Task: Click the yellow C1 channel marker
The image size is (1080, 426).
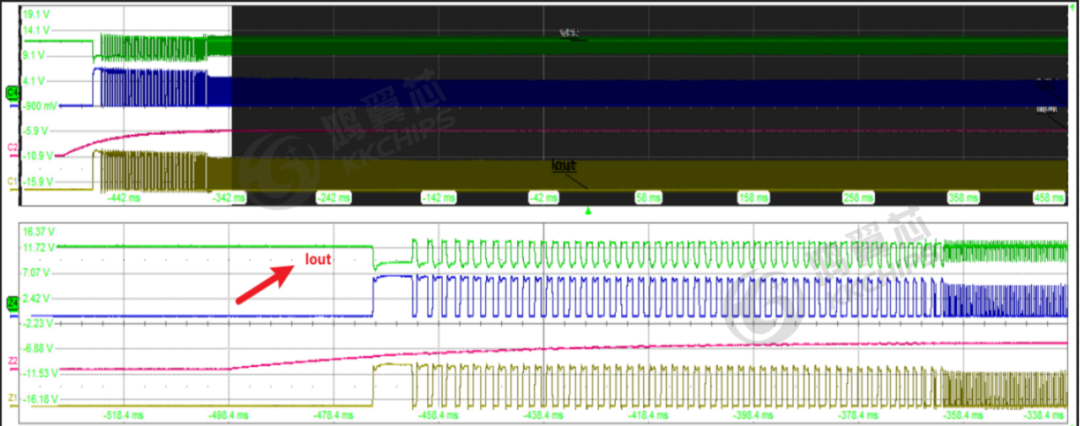Action: point(11,181)
